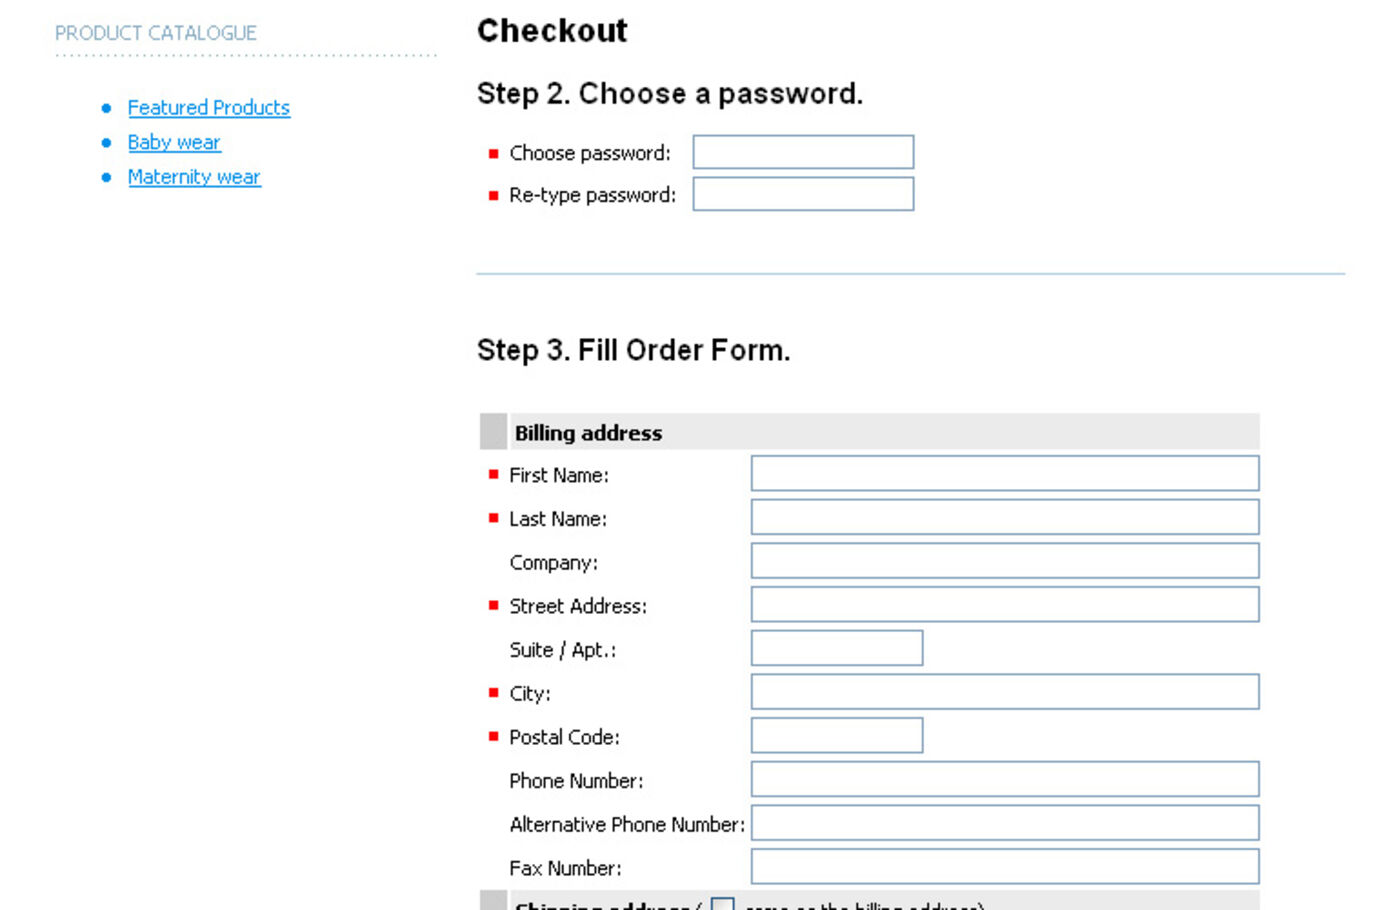The image size is (1400, 910).
Task: Select the City text box
Action: click(1004, 692)
